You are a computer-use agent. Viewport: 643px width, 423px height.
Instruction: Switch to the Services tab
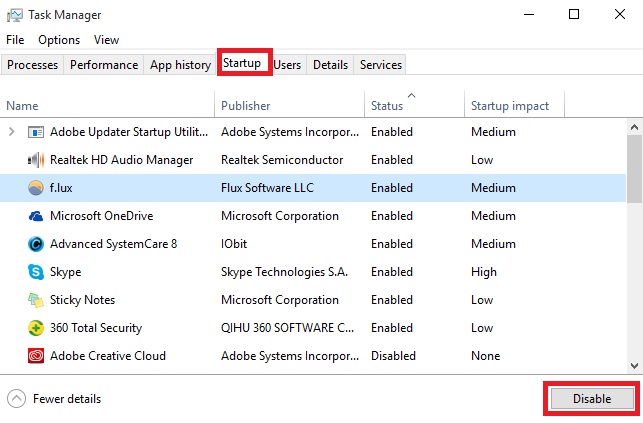coord(381,65)
